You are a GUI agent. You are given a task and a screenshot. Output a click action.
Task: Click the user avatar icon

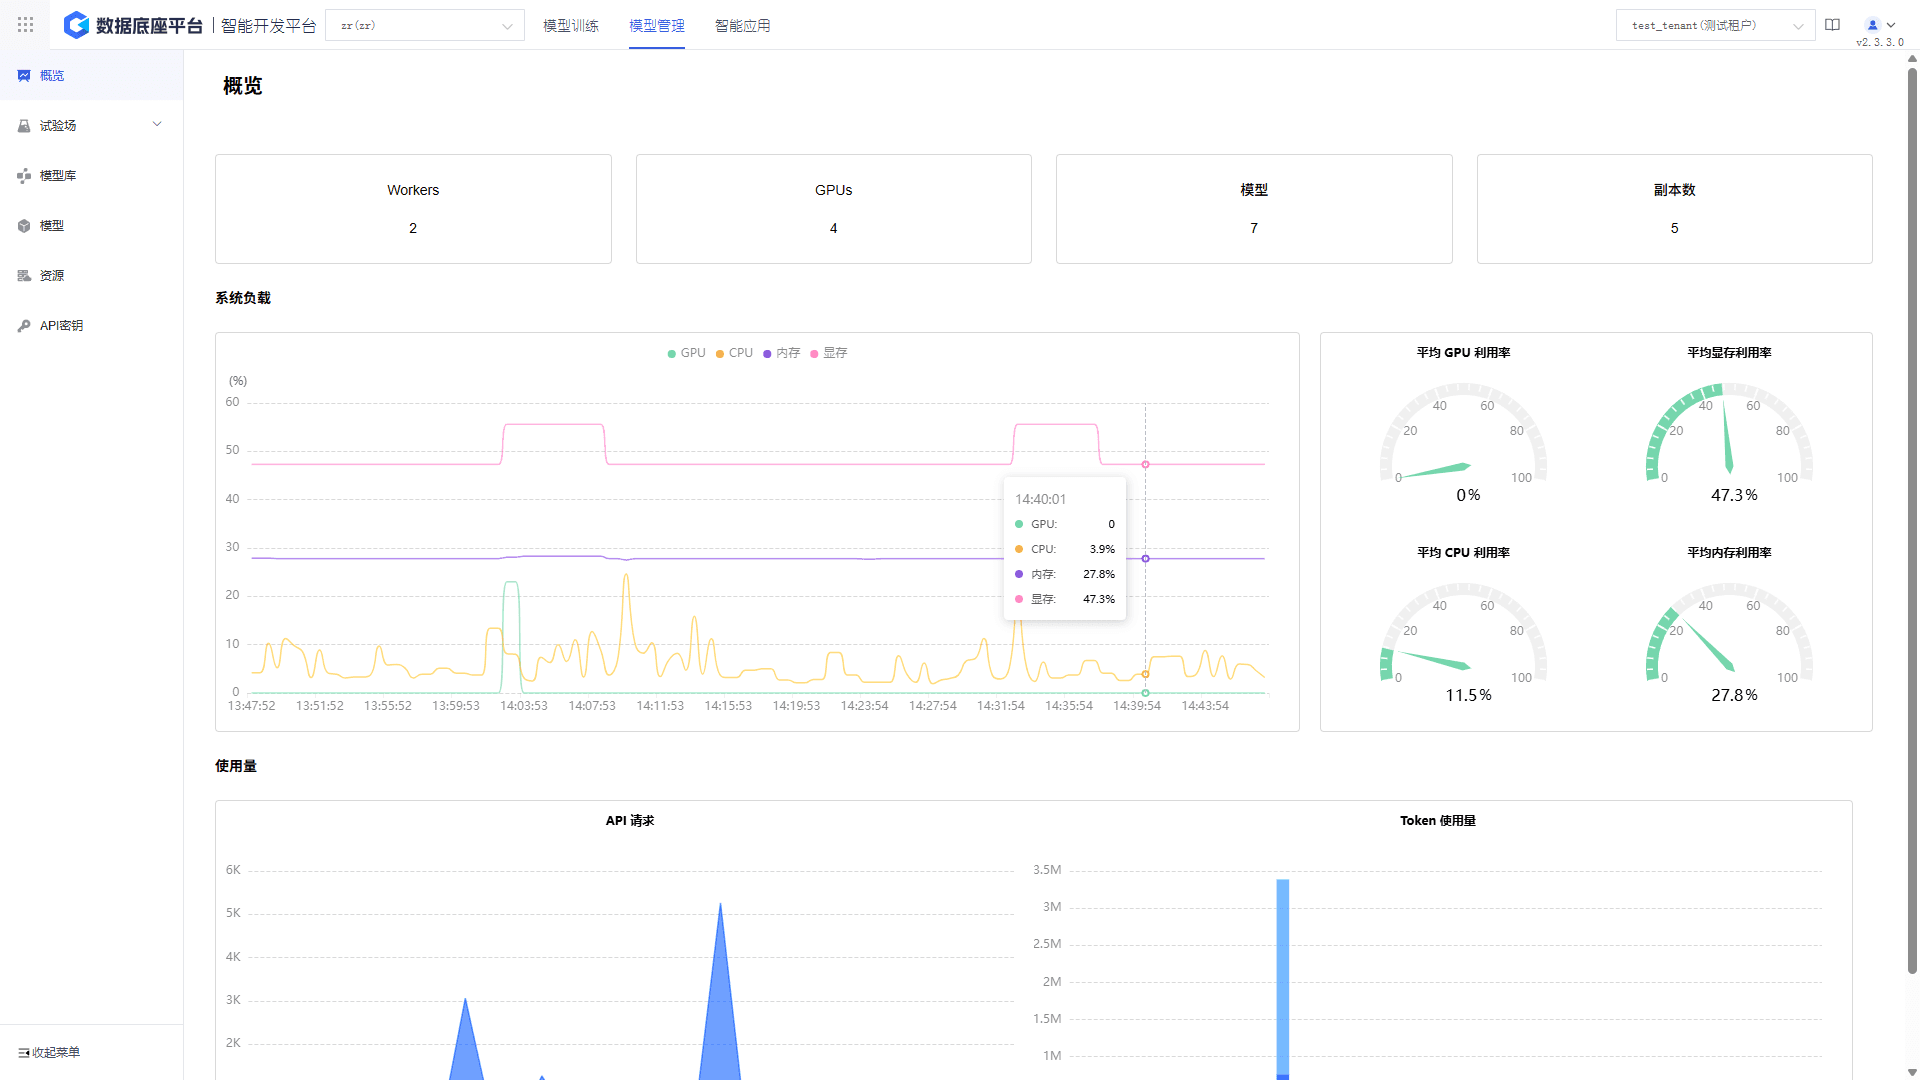(1873, 25)
